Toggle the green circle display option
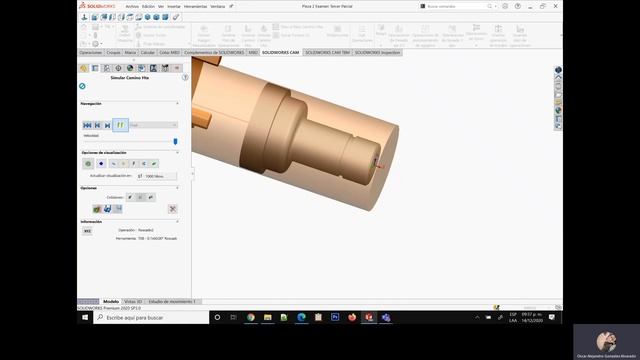This screenshot has width=640, height=360. coord(88,164)
